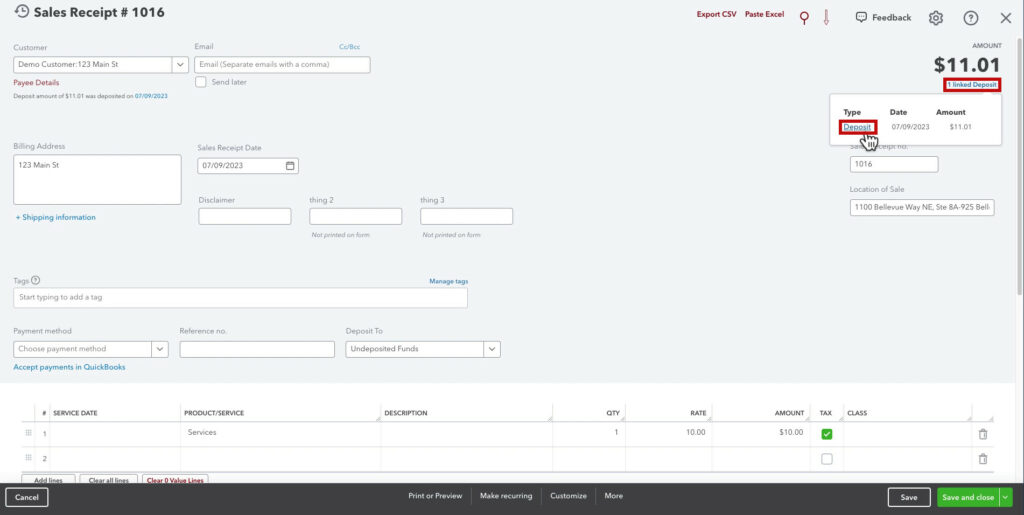Click the thing 3 input field
The image size is (1024, 515).
pyautogui.click(x=466, y=217)
